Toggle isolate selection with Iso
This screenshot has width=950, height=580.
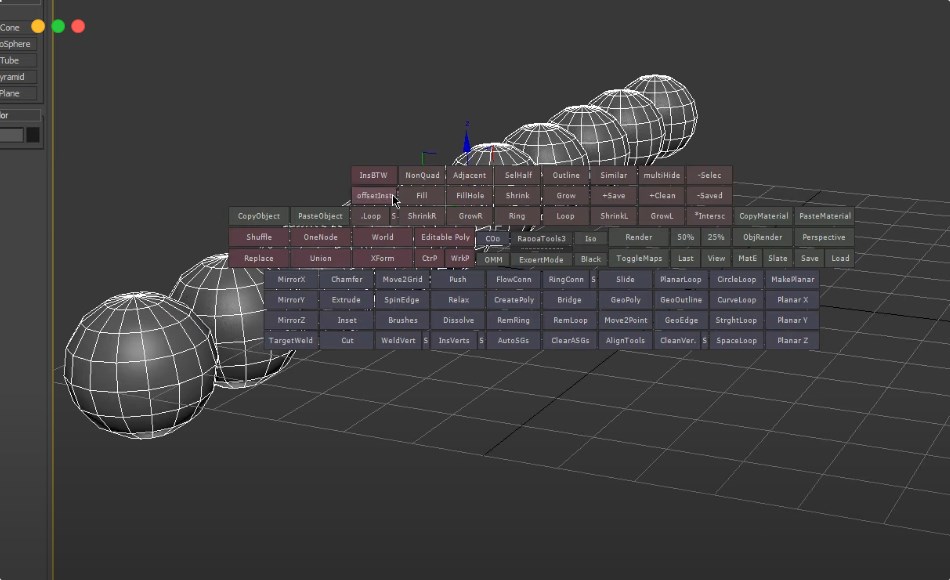click(590, 238)
